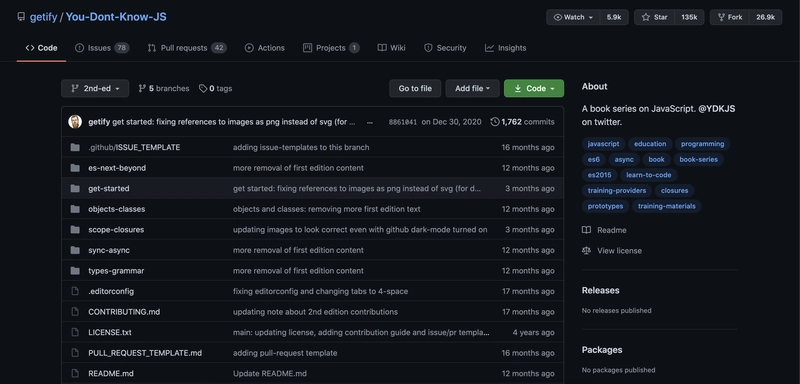Click the Go to file button

pyautogui.click(x=415, y=88)
